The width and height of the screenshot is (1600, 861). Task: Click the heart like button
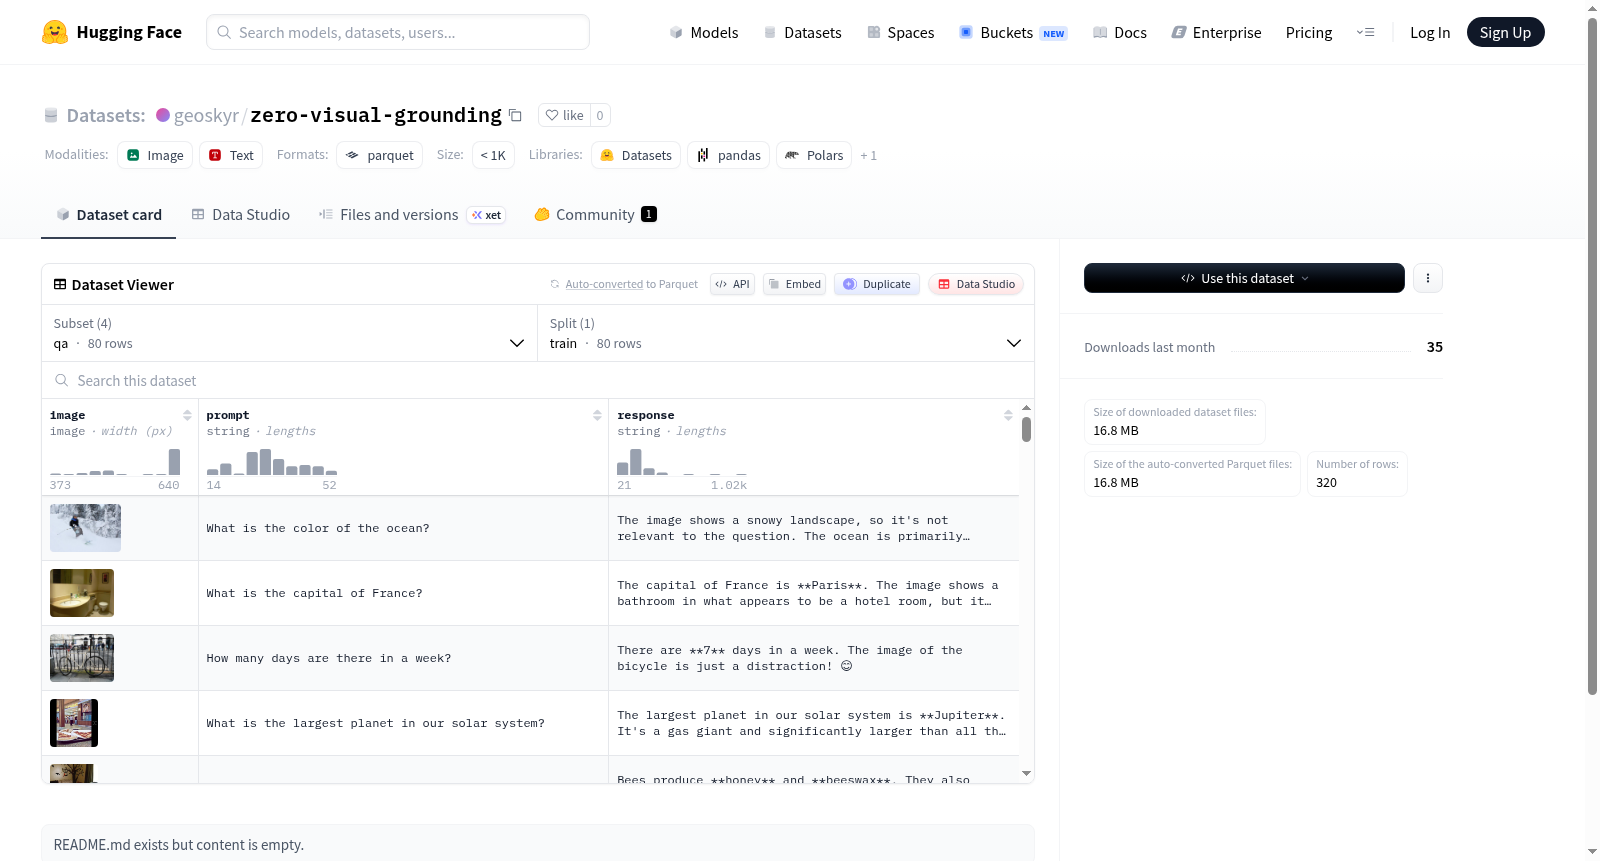(564, 115)
